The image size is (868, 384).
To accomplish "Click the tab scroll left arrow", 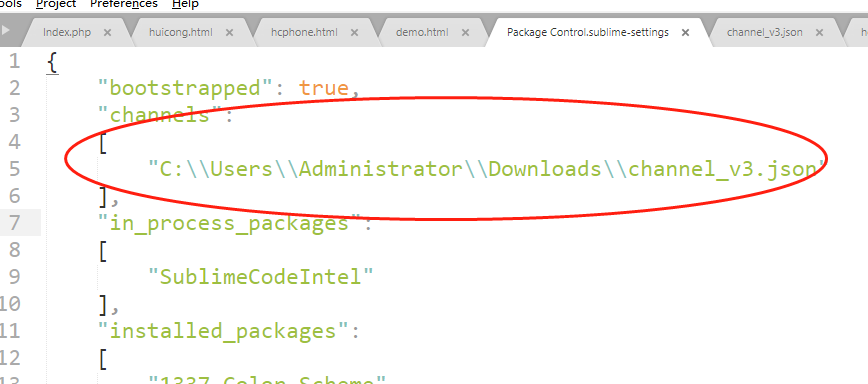I will click(x=6, y=31).
